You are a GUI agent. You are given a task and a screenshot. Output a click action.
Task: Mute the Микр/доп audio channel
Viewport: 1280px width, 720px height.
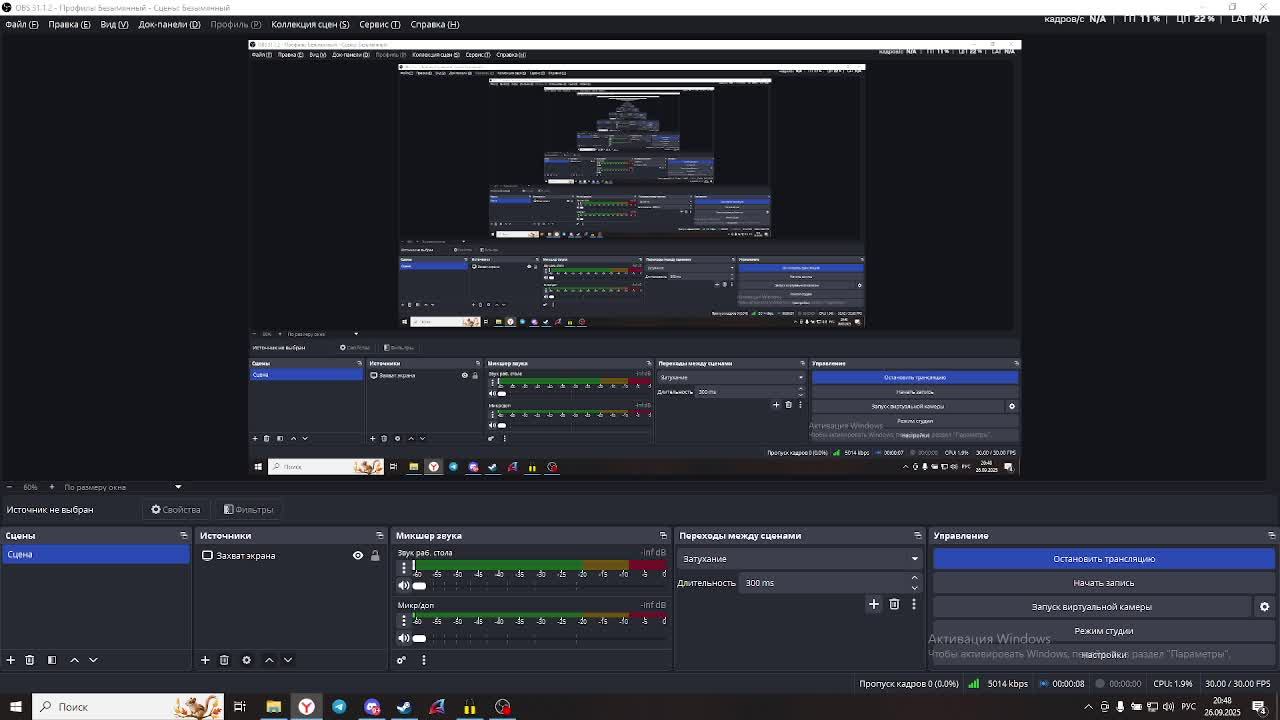tap(404, 638)
